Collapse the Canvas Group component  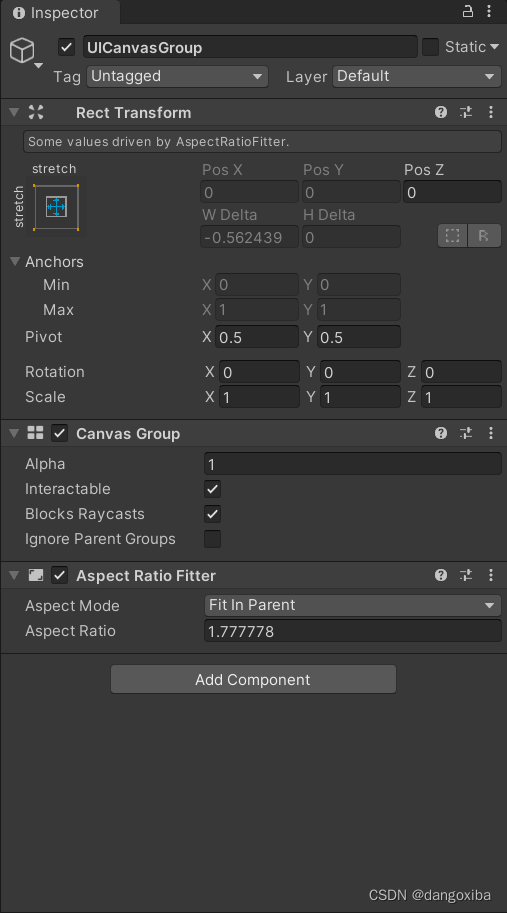tap(14, 433)
